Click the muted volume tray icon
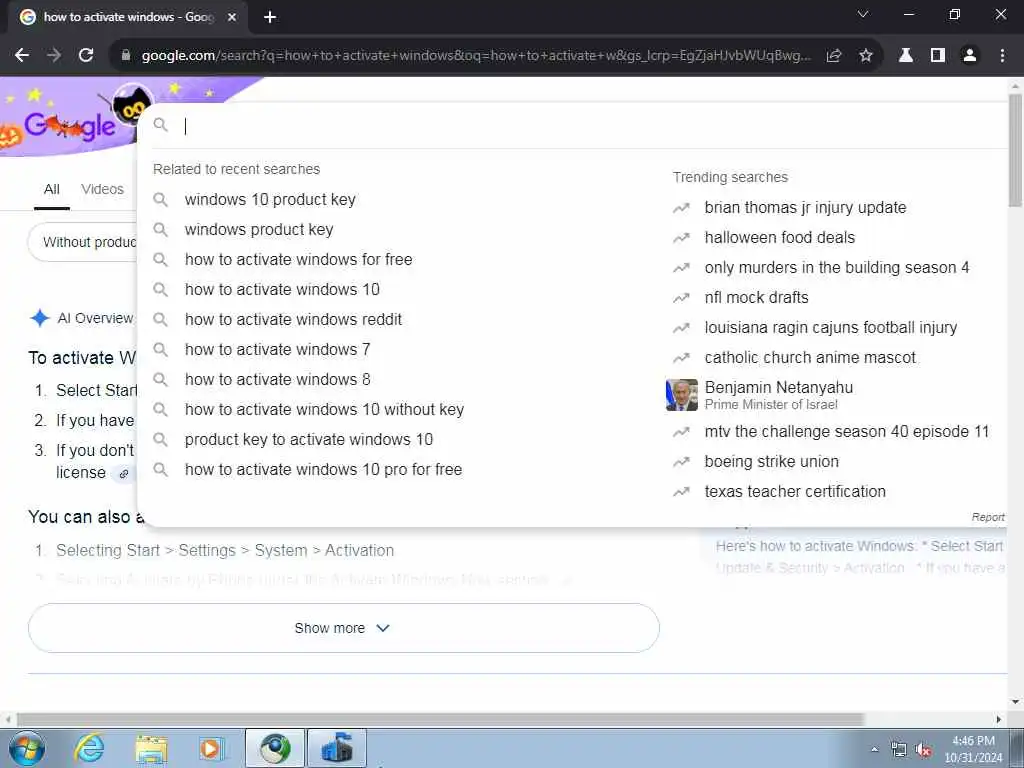This screenshot has height=768, width=1024. click(923, 750)
